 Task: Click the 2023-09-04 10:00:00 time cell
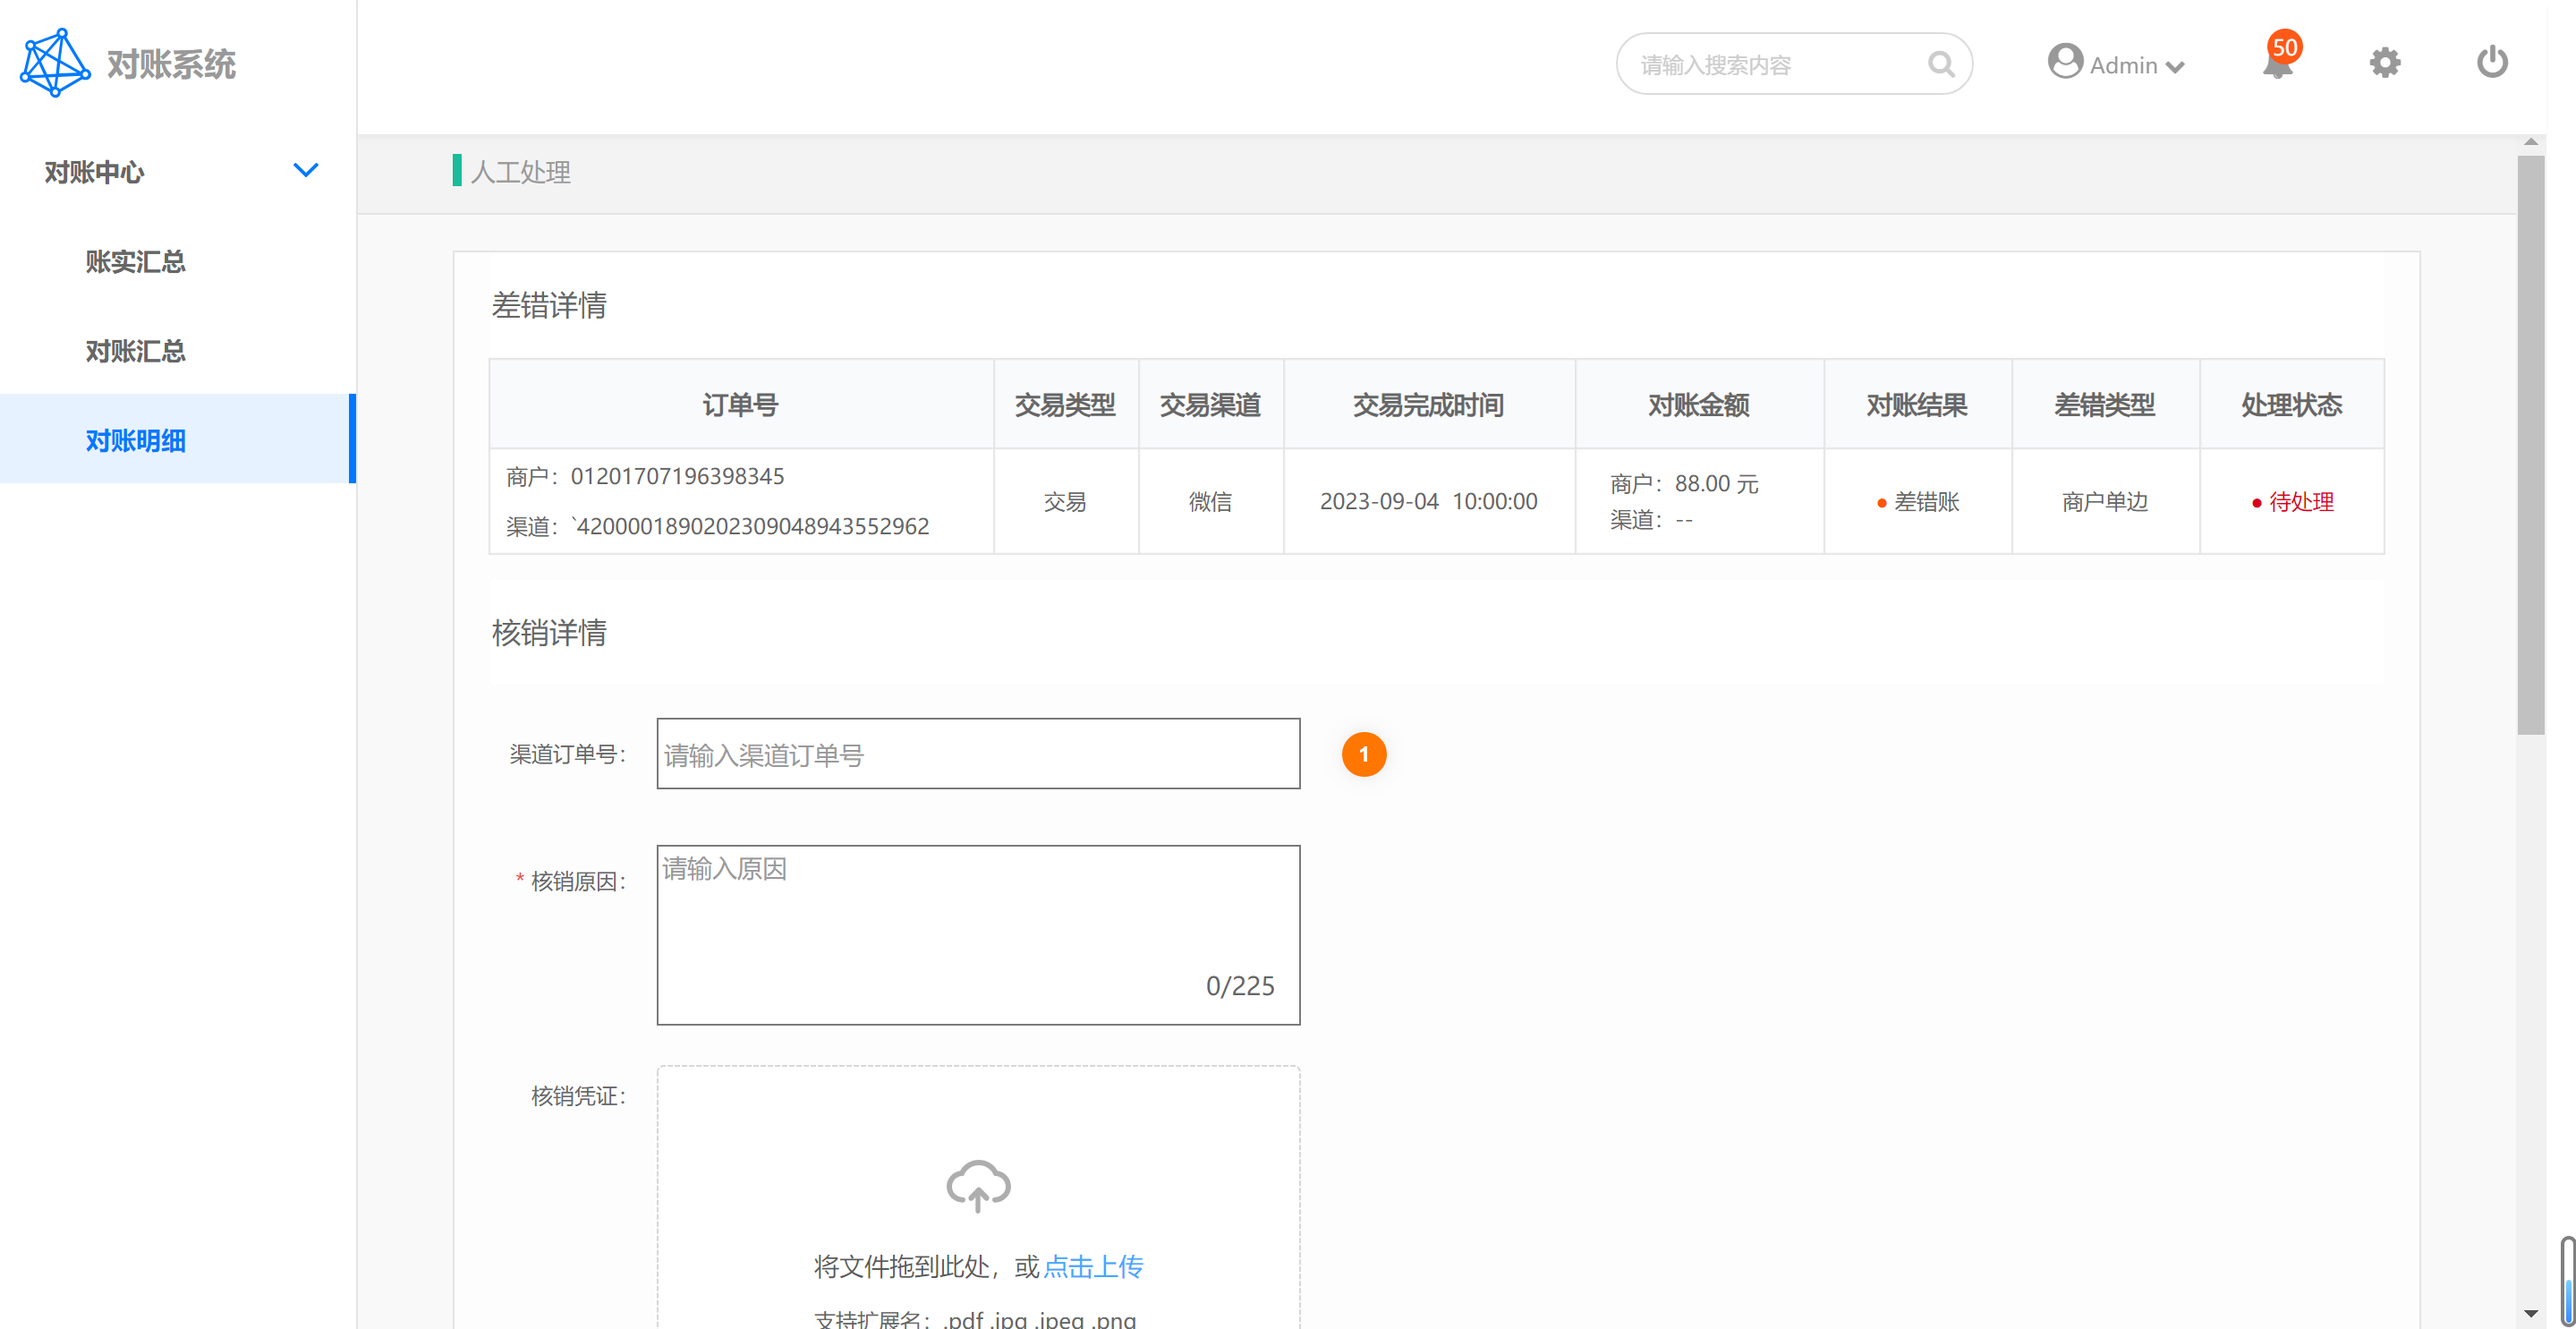point(1428,501)
